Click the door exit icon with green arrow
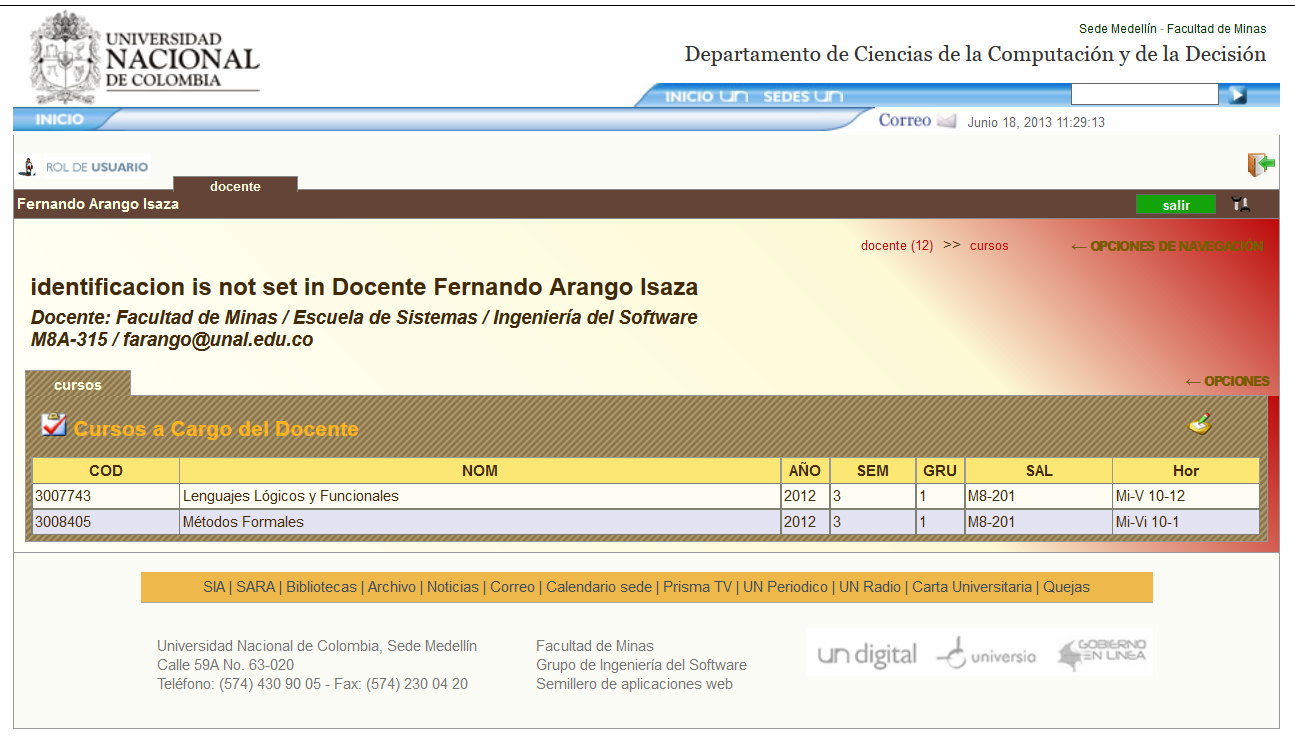Image resolution: width=1295 pixels, height=744 pixels. click(x=1261, y=165)
